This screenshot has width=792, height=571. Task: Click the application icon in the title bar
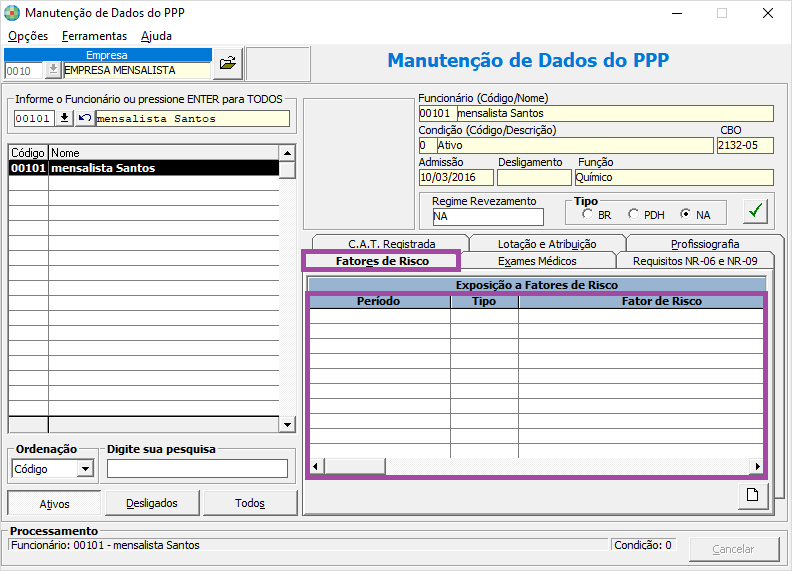click(12, 13)
